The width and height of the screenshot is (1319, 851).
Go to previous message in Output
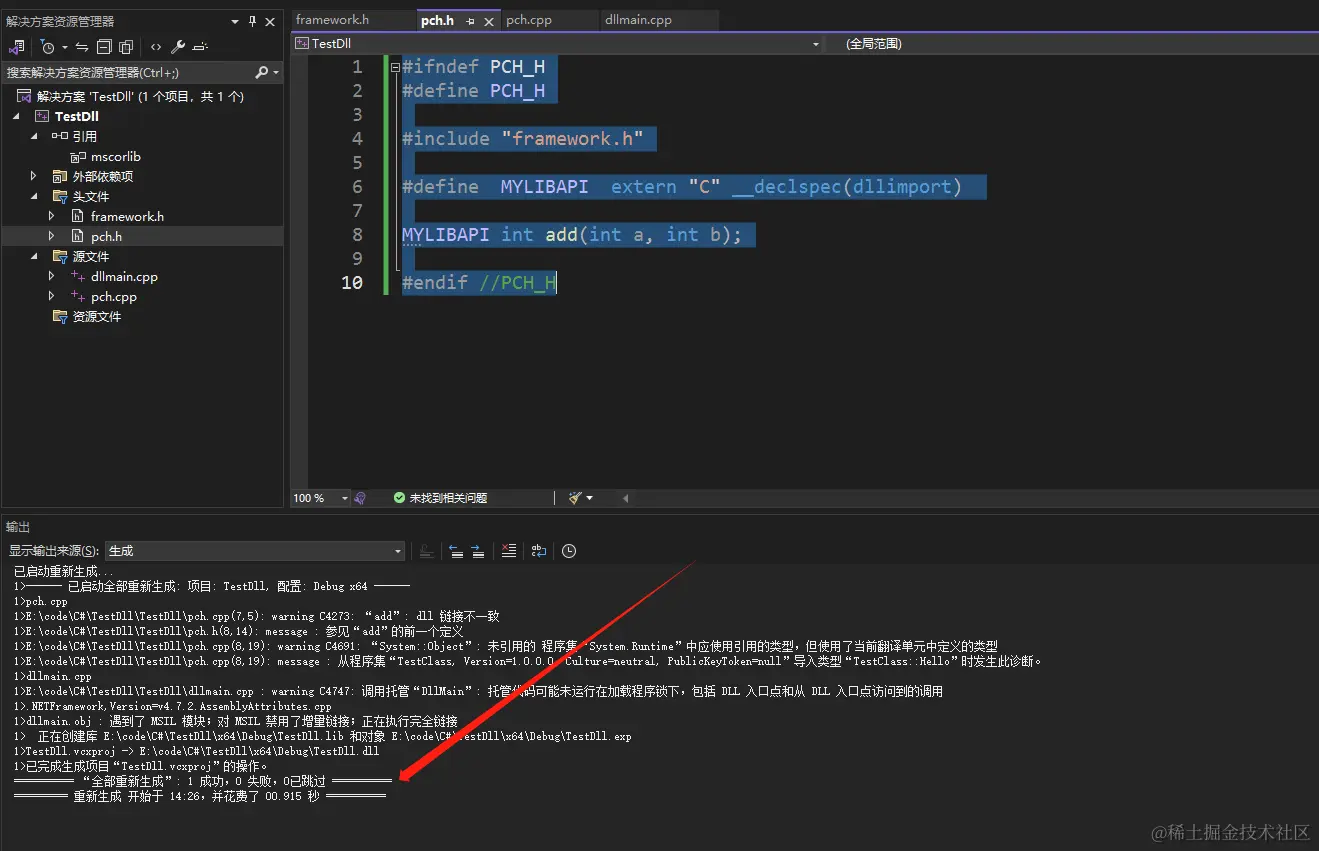(456, 551)
